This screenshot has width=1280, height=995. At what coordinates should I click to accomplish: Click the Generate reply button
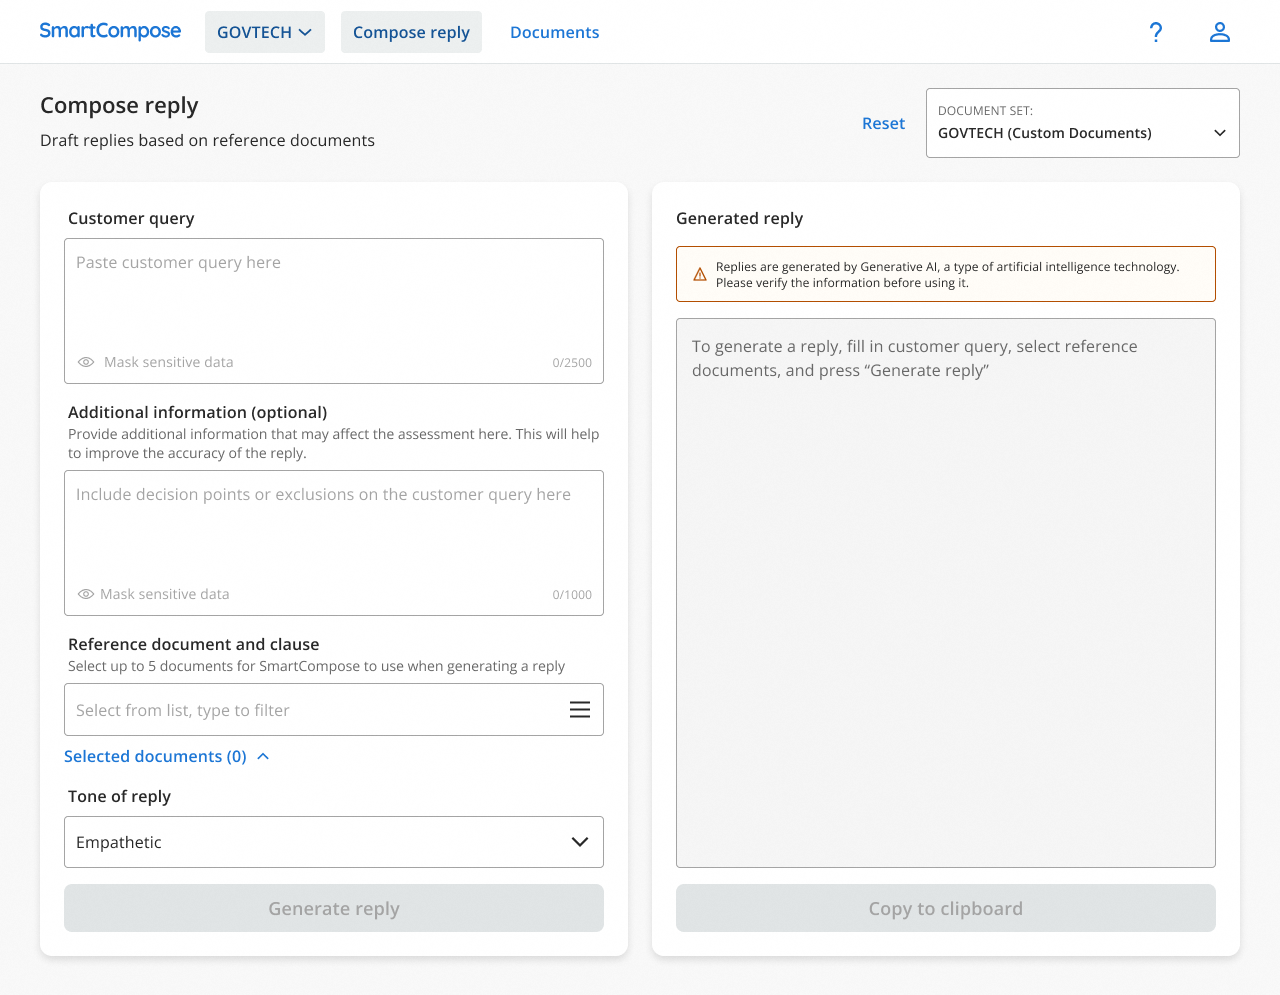coord(334,908)
